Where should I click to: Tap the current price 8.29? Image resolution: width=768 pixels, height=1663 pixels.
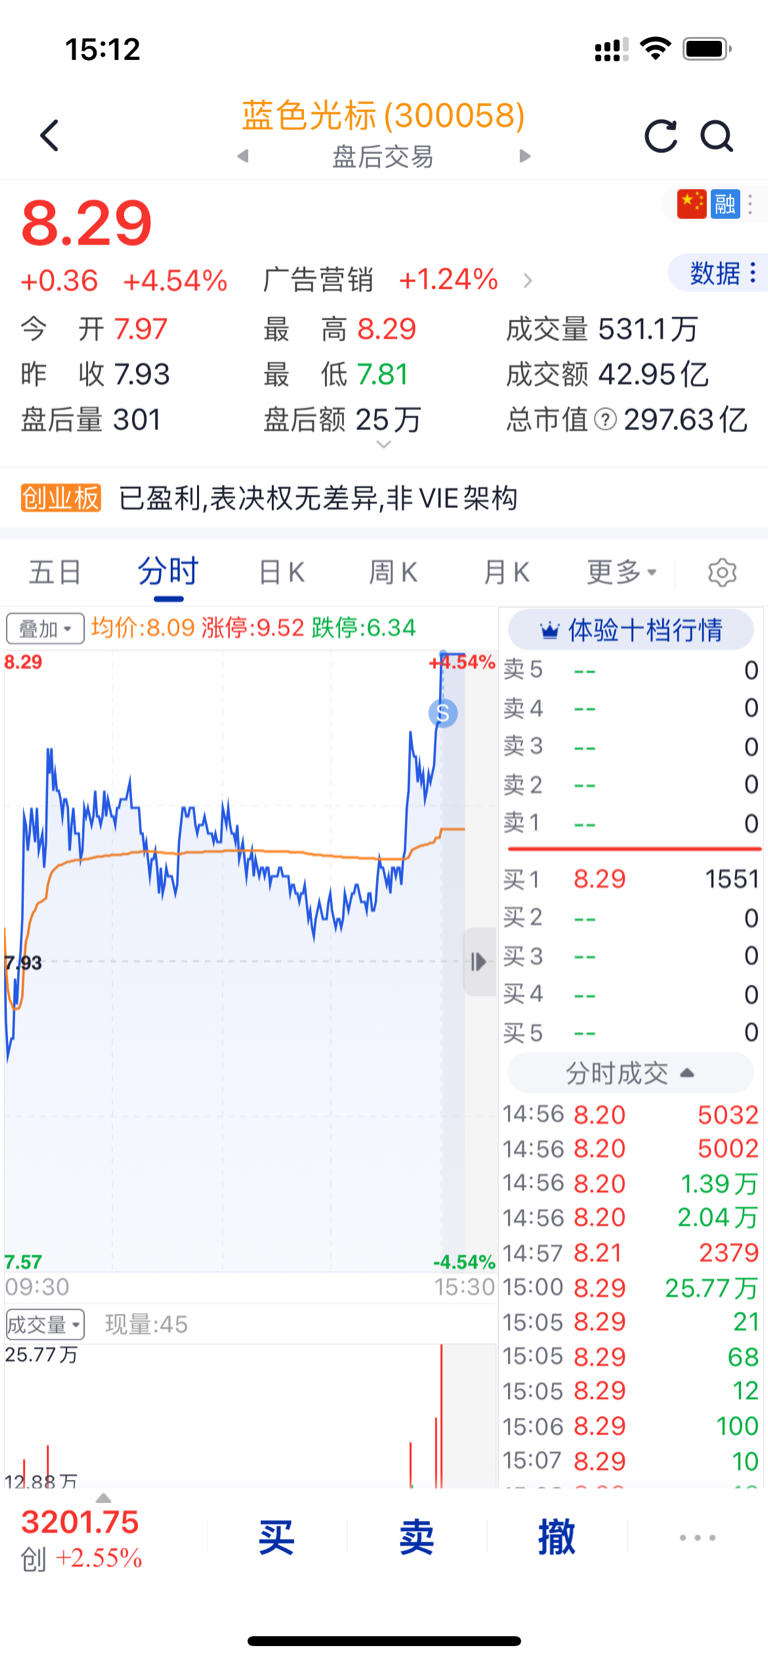click(87, 223)
